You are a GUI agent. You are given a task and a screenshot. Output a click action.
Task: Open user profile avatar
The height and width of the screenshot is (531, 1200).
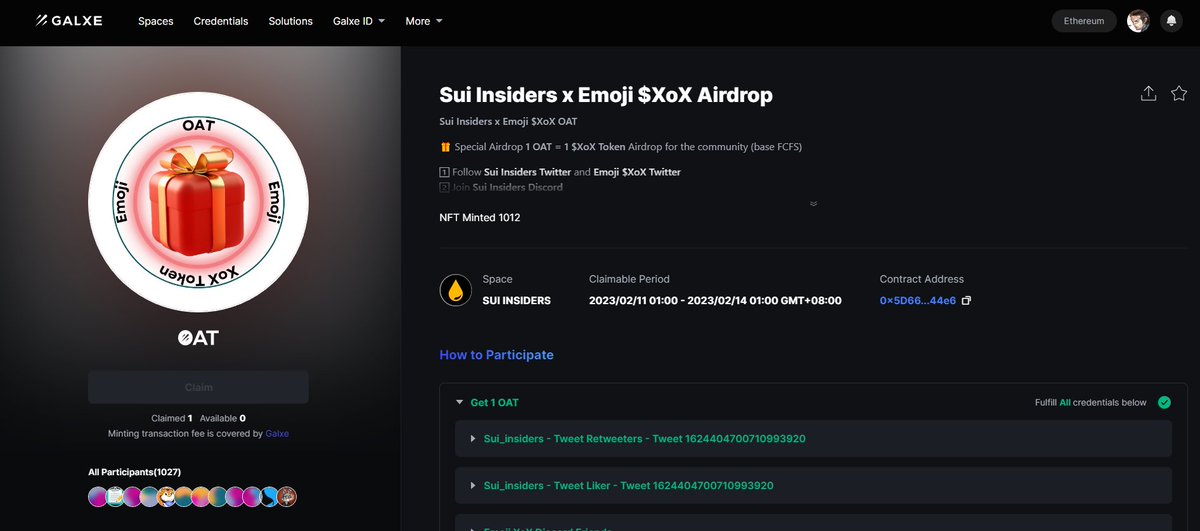(x=1138, y=21)
